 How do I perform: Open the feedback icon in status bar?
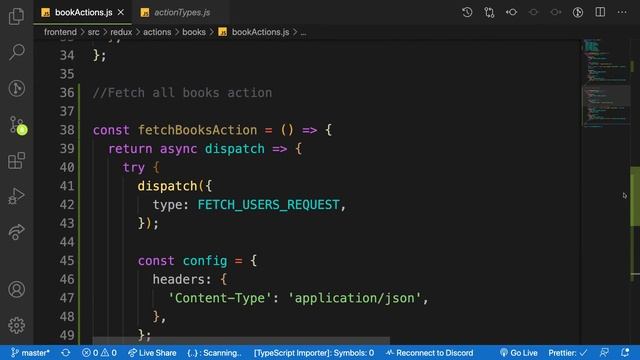(x=604, y=353)
